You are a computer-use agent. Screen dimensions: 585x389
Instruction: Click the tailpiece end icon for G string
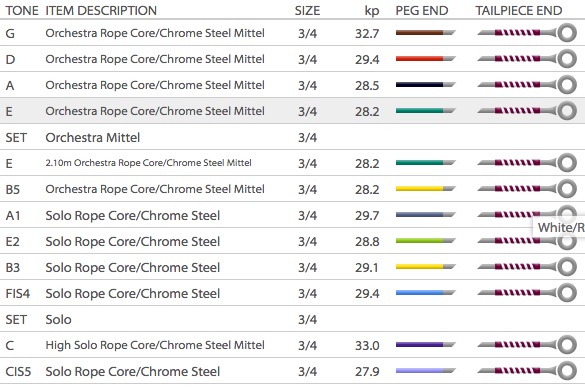[x=527, y=33]
